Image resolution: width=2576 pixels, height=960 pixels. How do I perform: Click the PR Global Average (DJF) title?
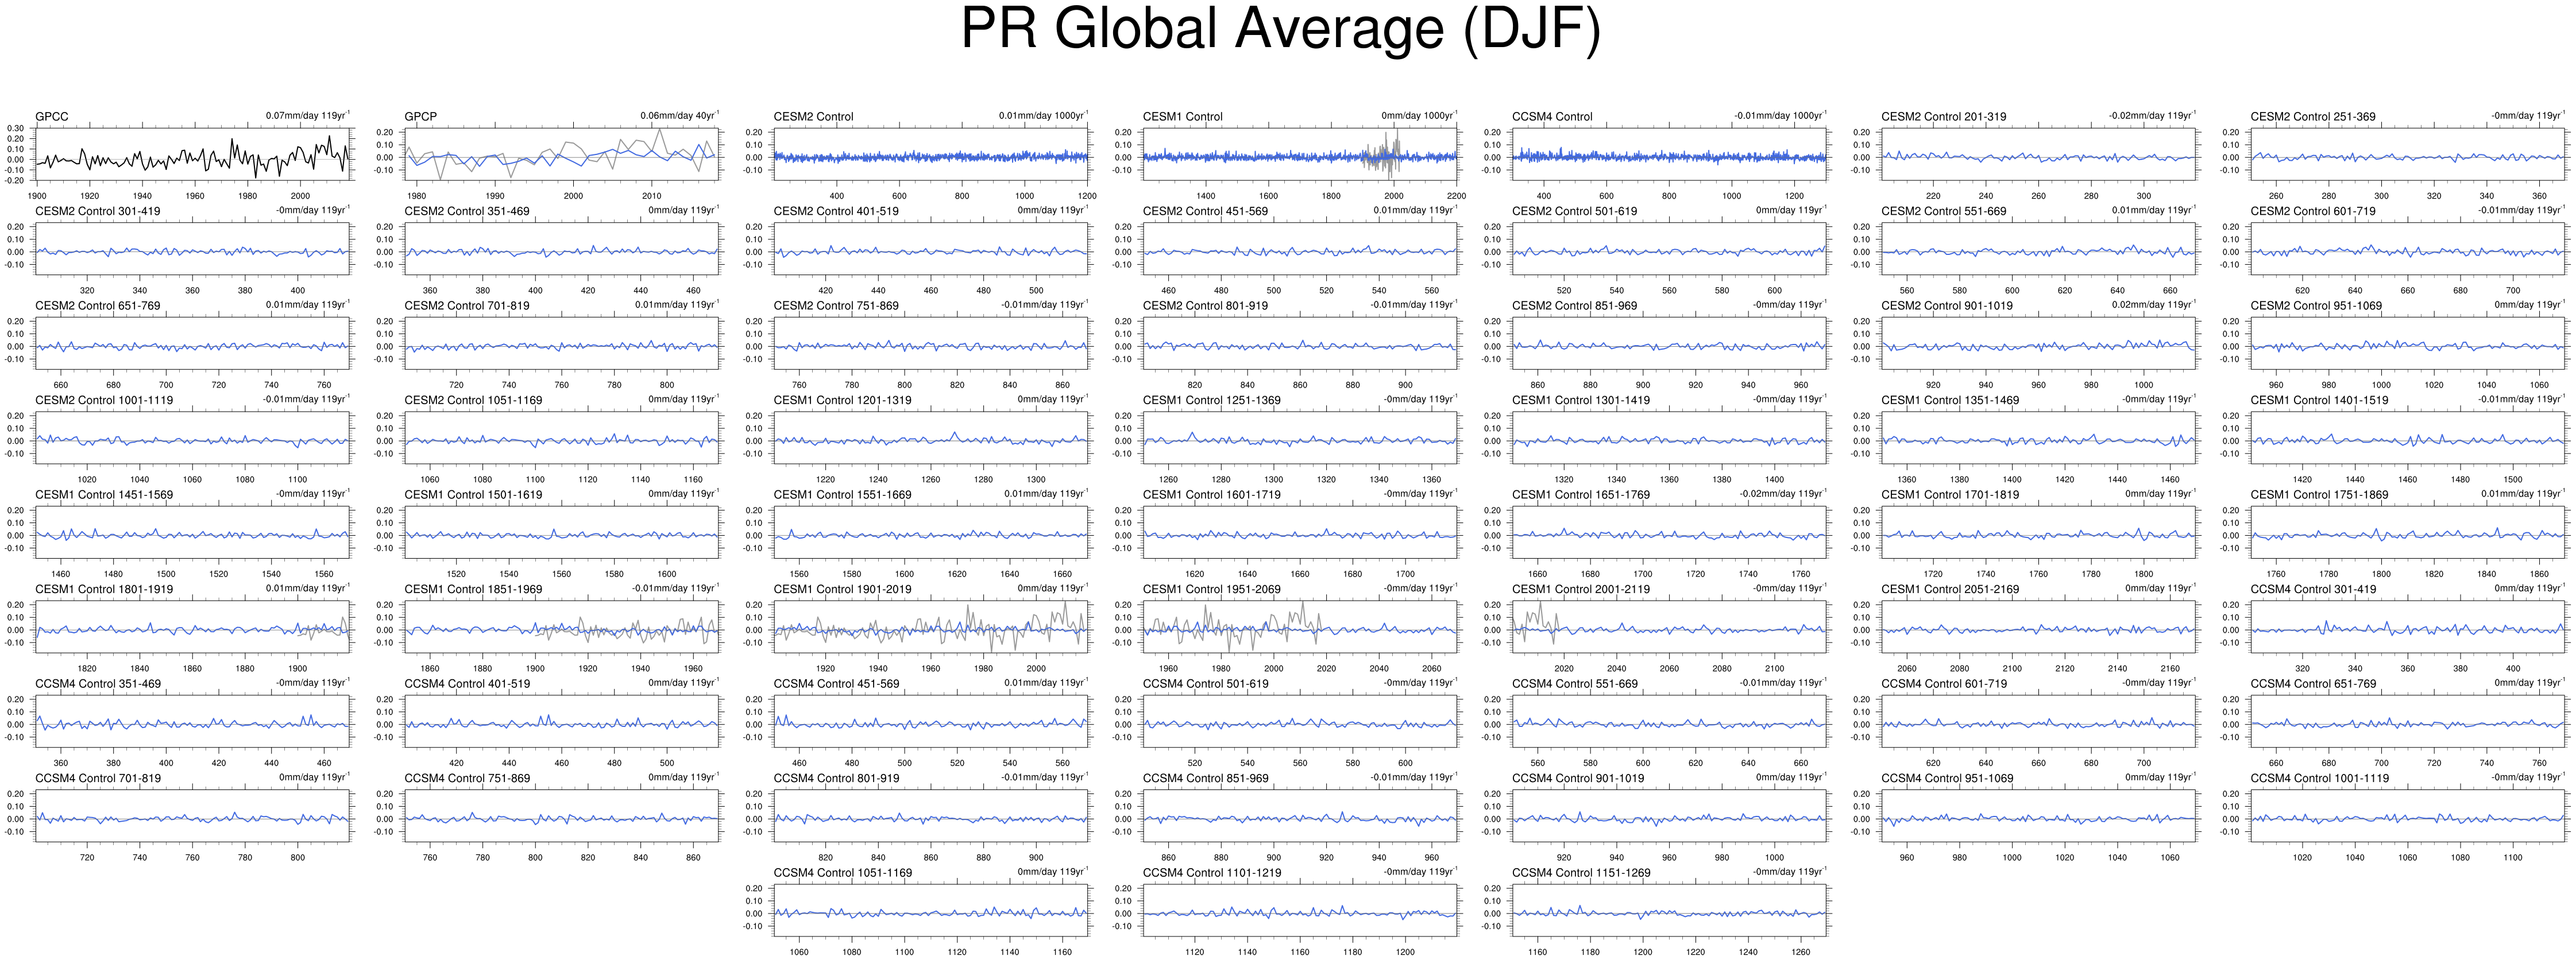click(x=1281, y=30)
